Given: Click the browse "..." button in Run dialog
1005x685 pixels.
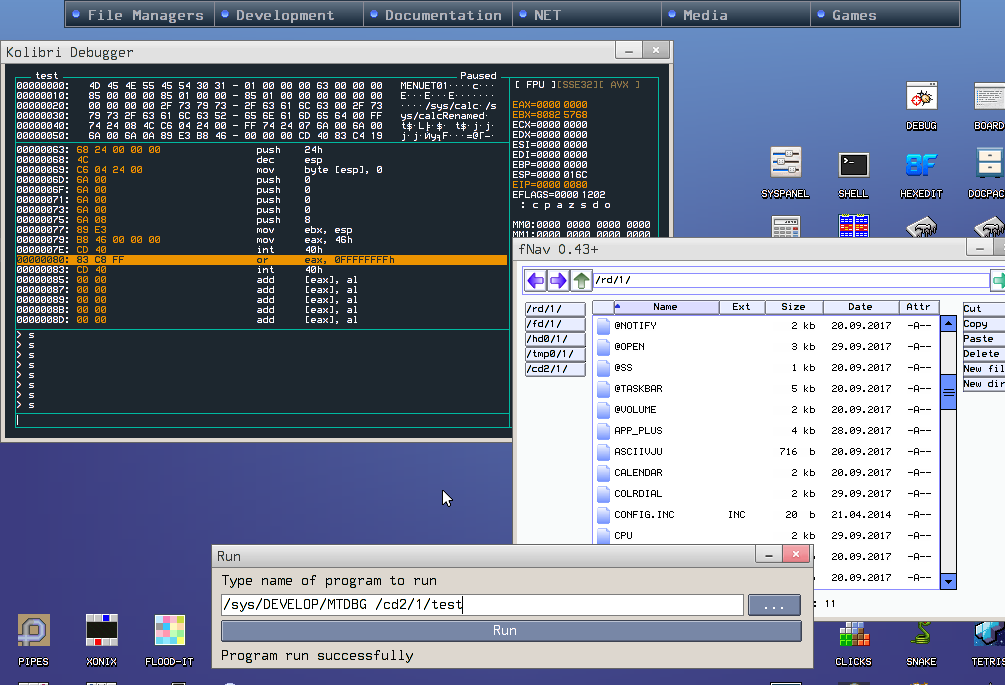Looking at the screenshot, I should coord(774,605).
